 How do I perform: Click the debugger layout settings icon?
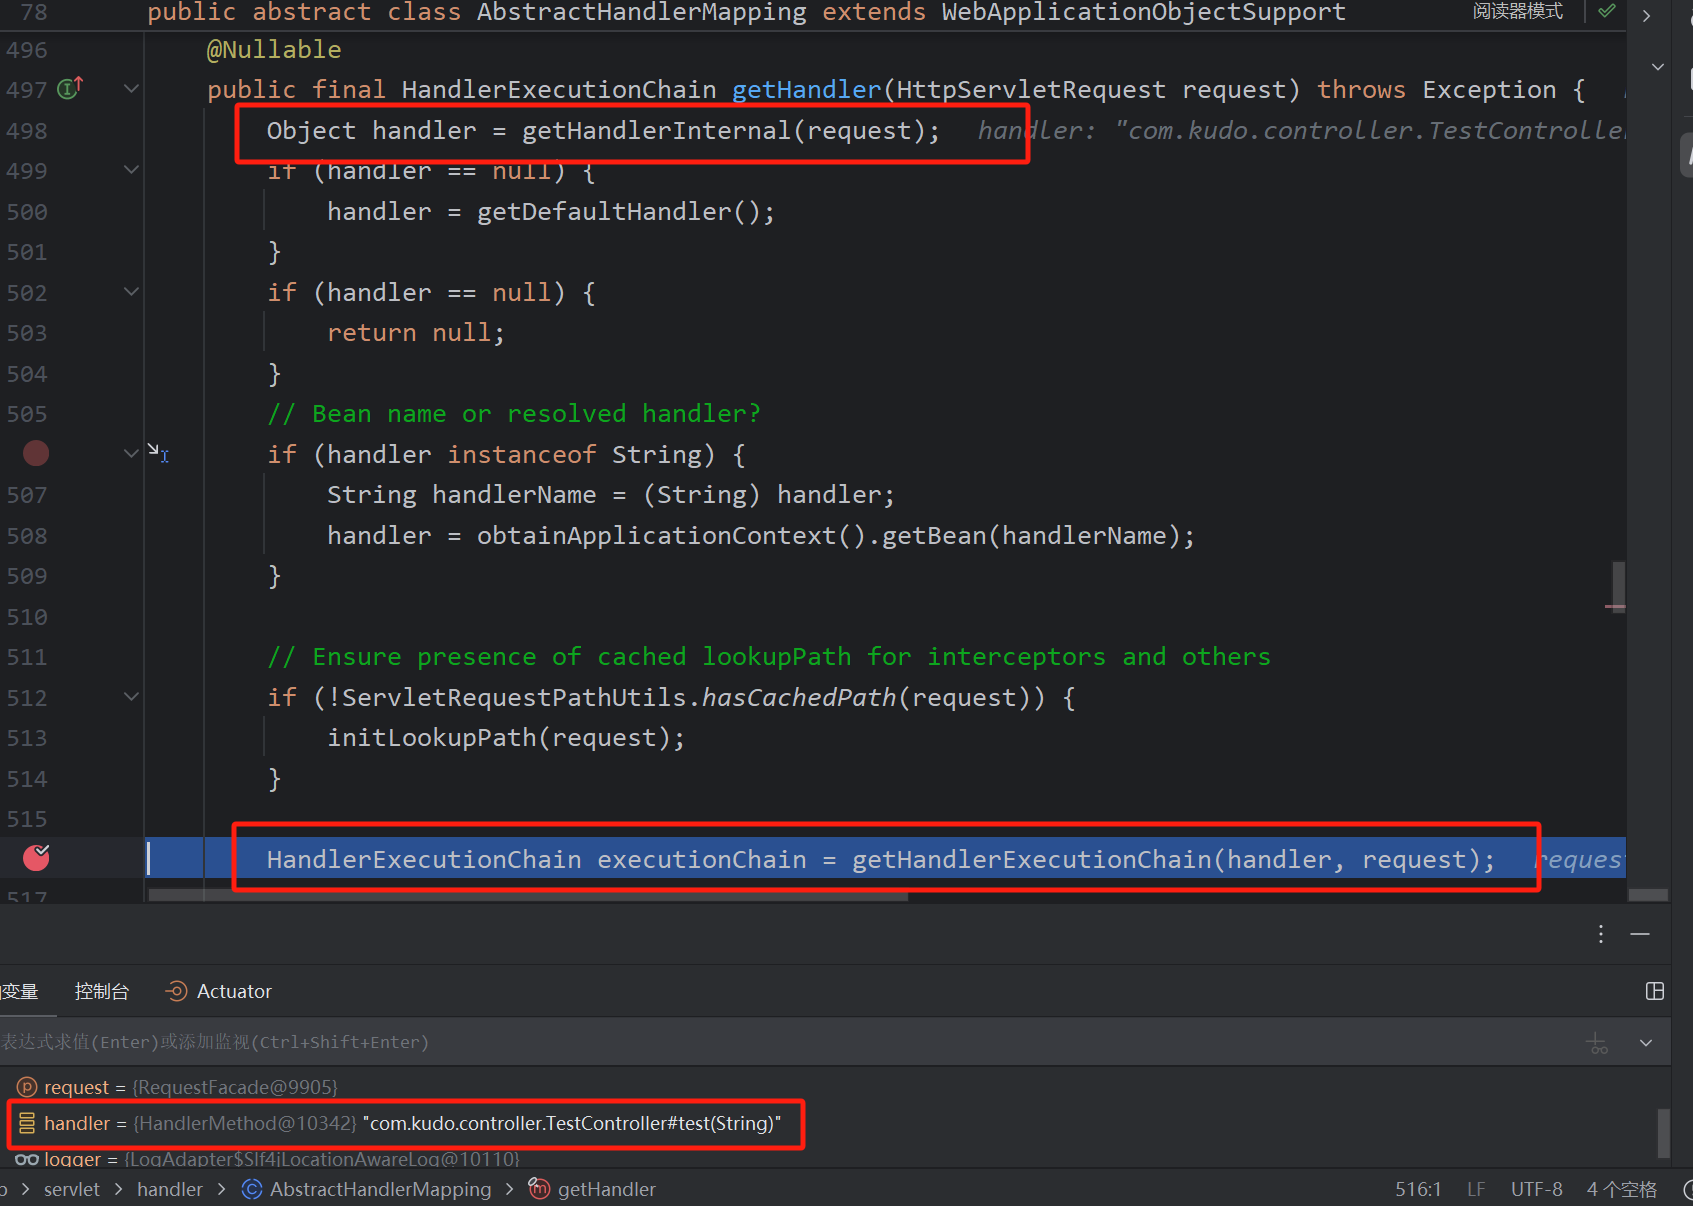(1655, 991)
